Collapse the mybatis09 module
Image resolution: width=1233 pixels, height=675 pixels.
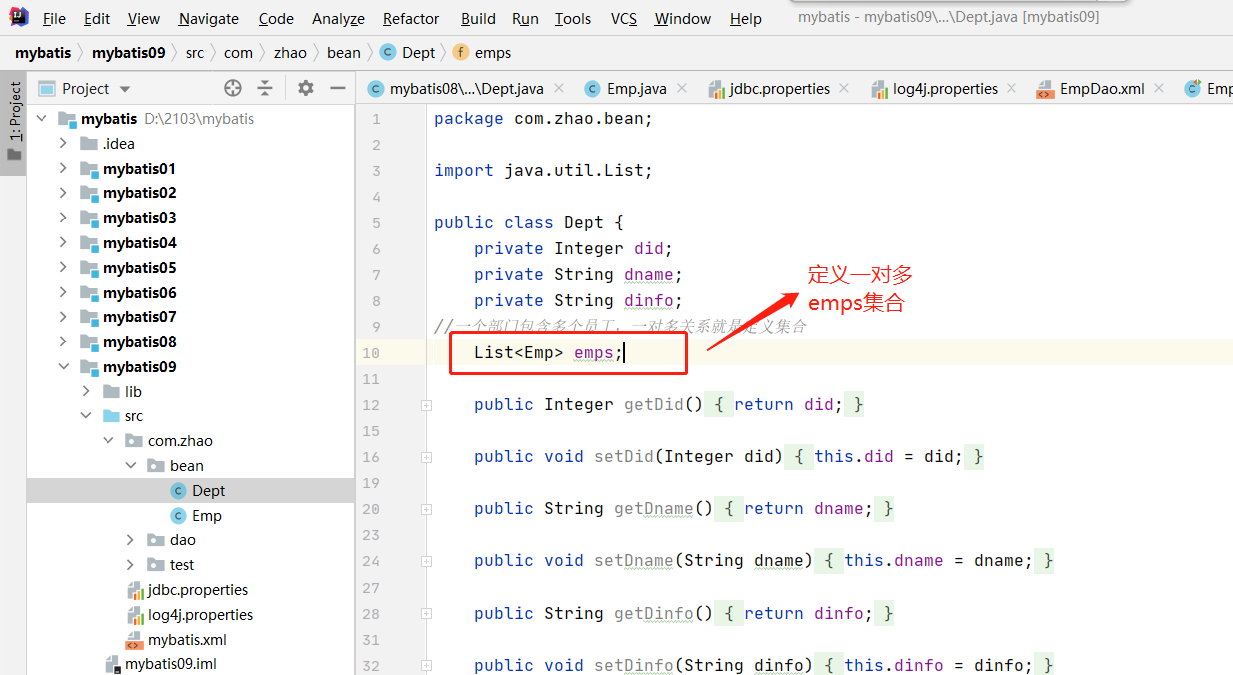tap(64, 367)
